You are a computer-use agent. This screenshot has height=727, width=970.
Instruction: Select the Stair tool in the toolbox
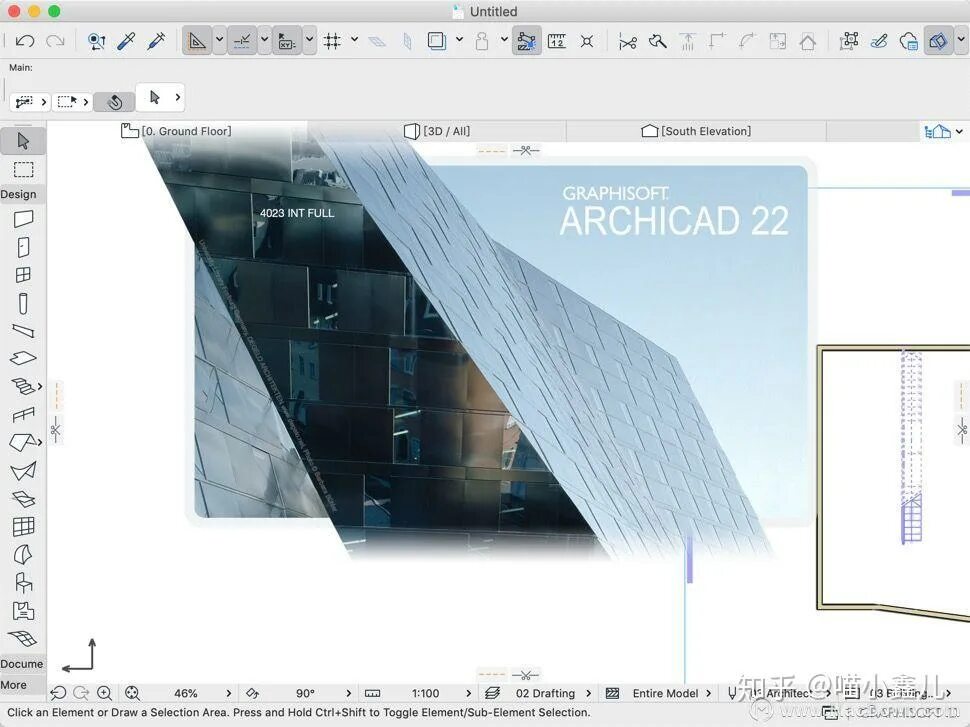(23, 386)
